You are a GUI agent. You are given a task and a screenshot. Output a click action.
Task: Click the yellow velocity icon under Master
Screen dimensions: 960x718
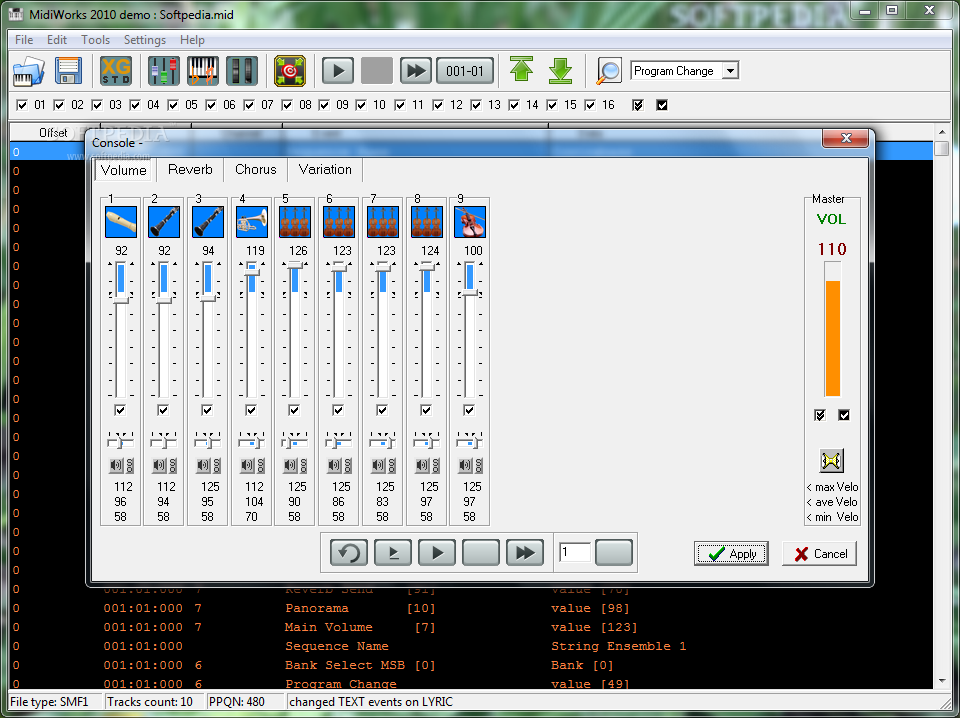(831, 461)
